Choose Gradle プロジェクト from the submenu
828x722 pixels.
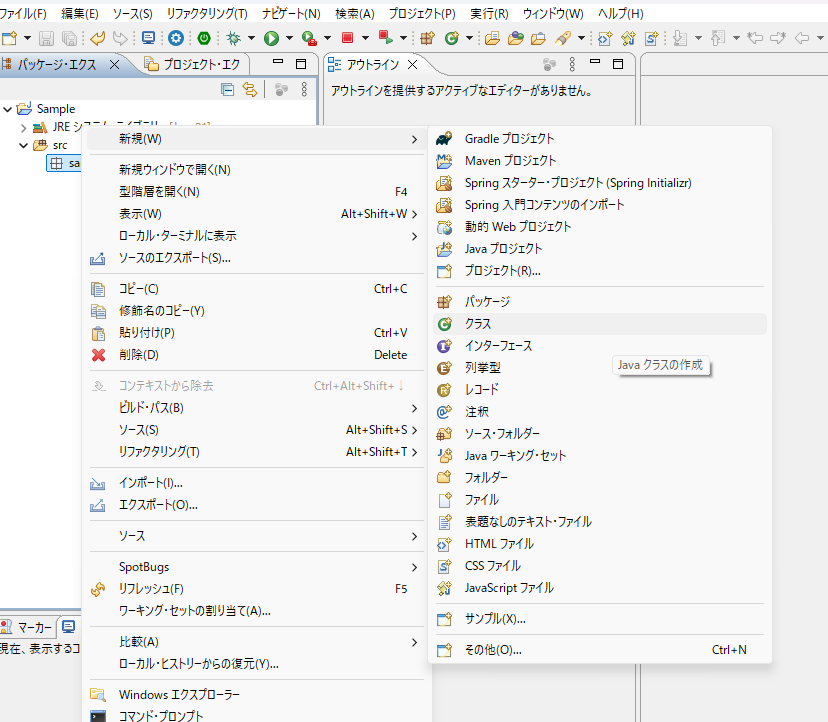pos(509,138)
